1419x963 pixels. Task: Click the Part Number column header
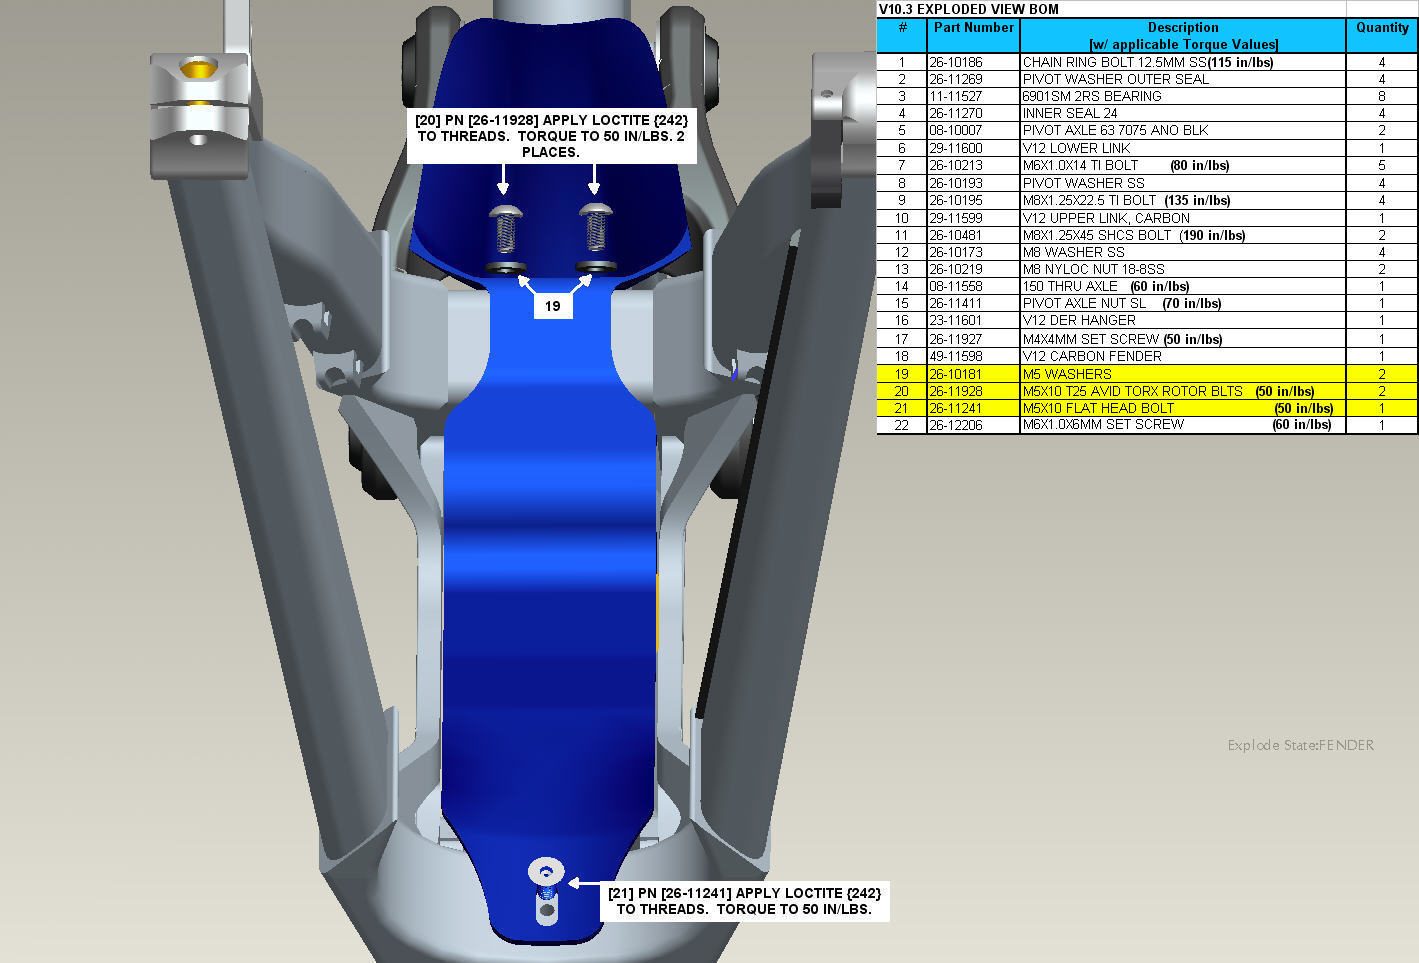[x=973, y=28]
